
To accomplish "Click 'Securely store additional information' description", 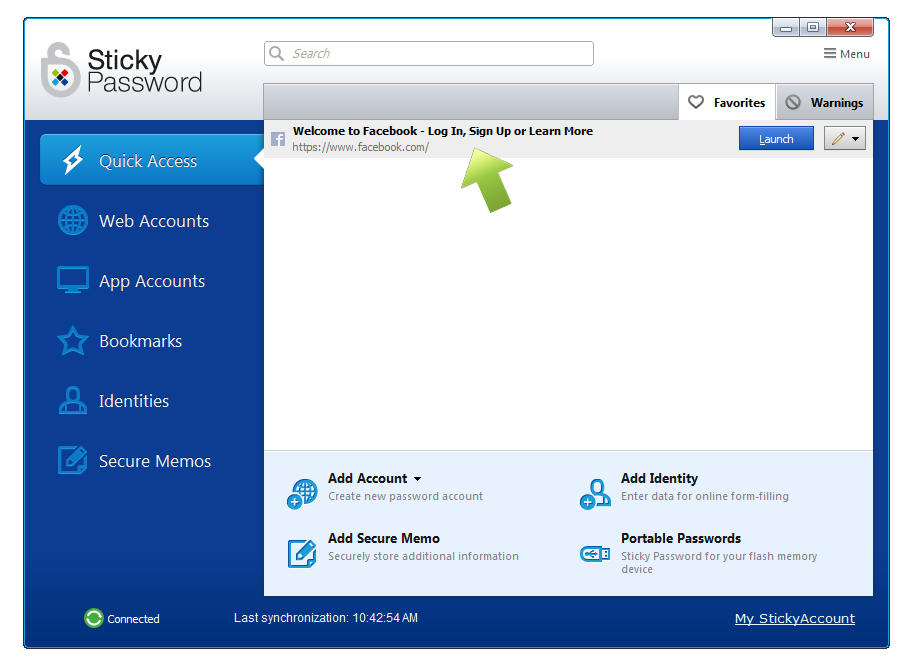I will [x=423, y=556].
